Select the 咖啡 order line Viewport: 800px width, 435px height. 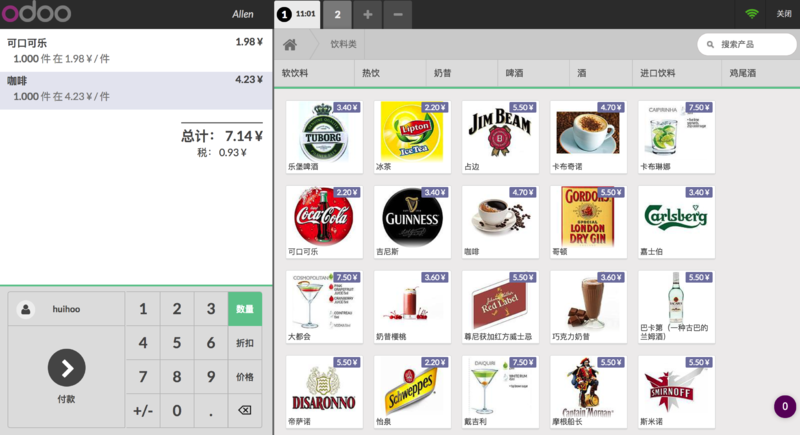[x=136, y=90]
